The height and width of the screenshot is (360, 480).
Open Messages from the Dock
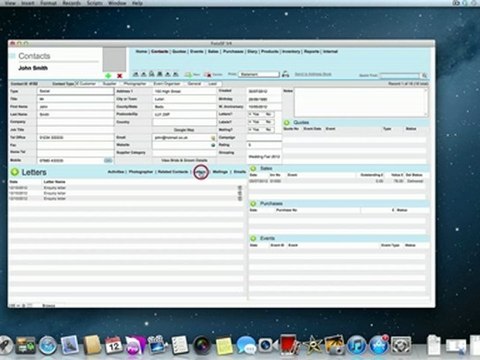click(246, 346)
